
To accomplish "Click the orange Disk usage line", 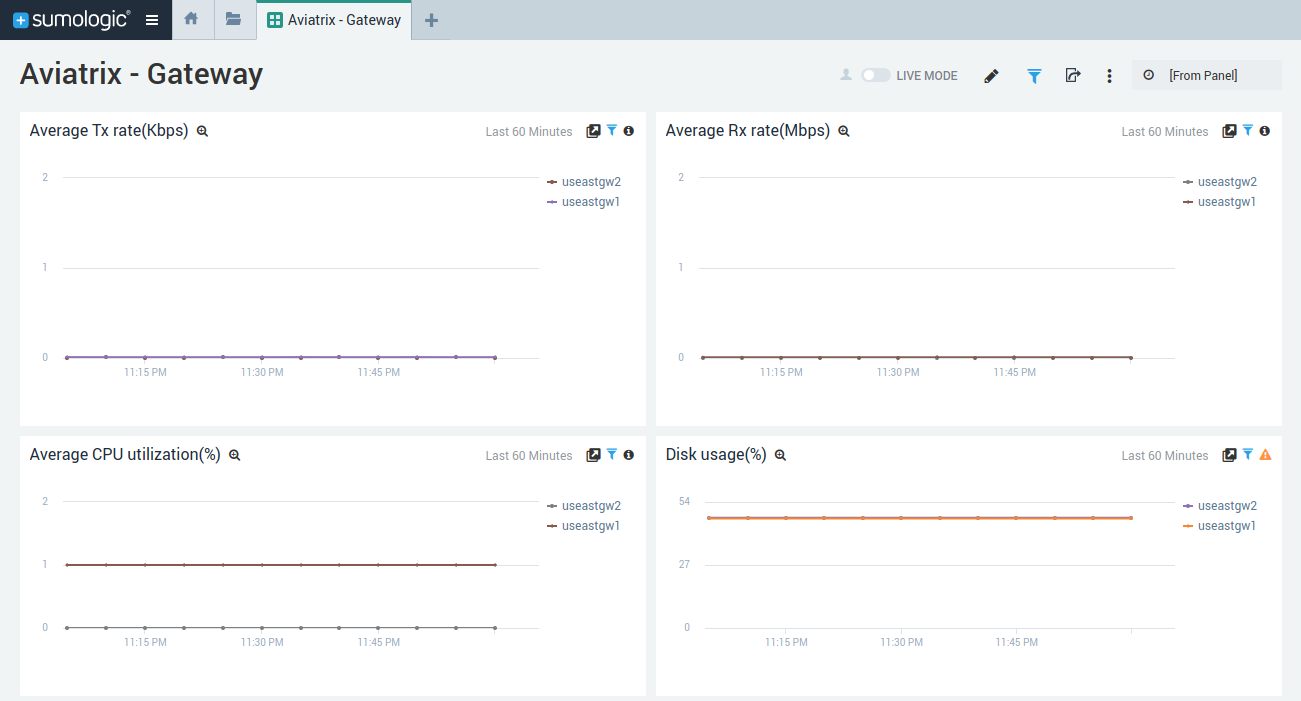I will coord(919,518).
